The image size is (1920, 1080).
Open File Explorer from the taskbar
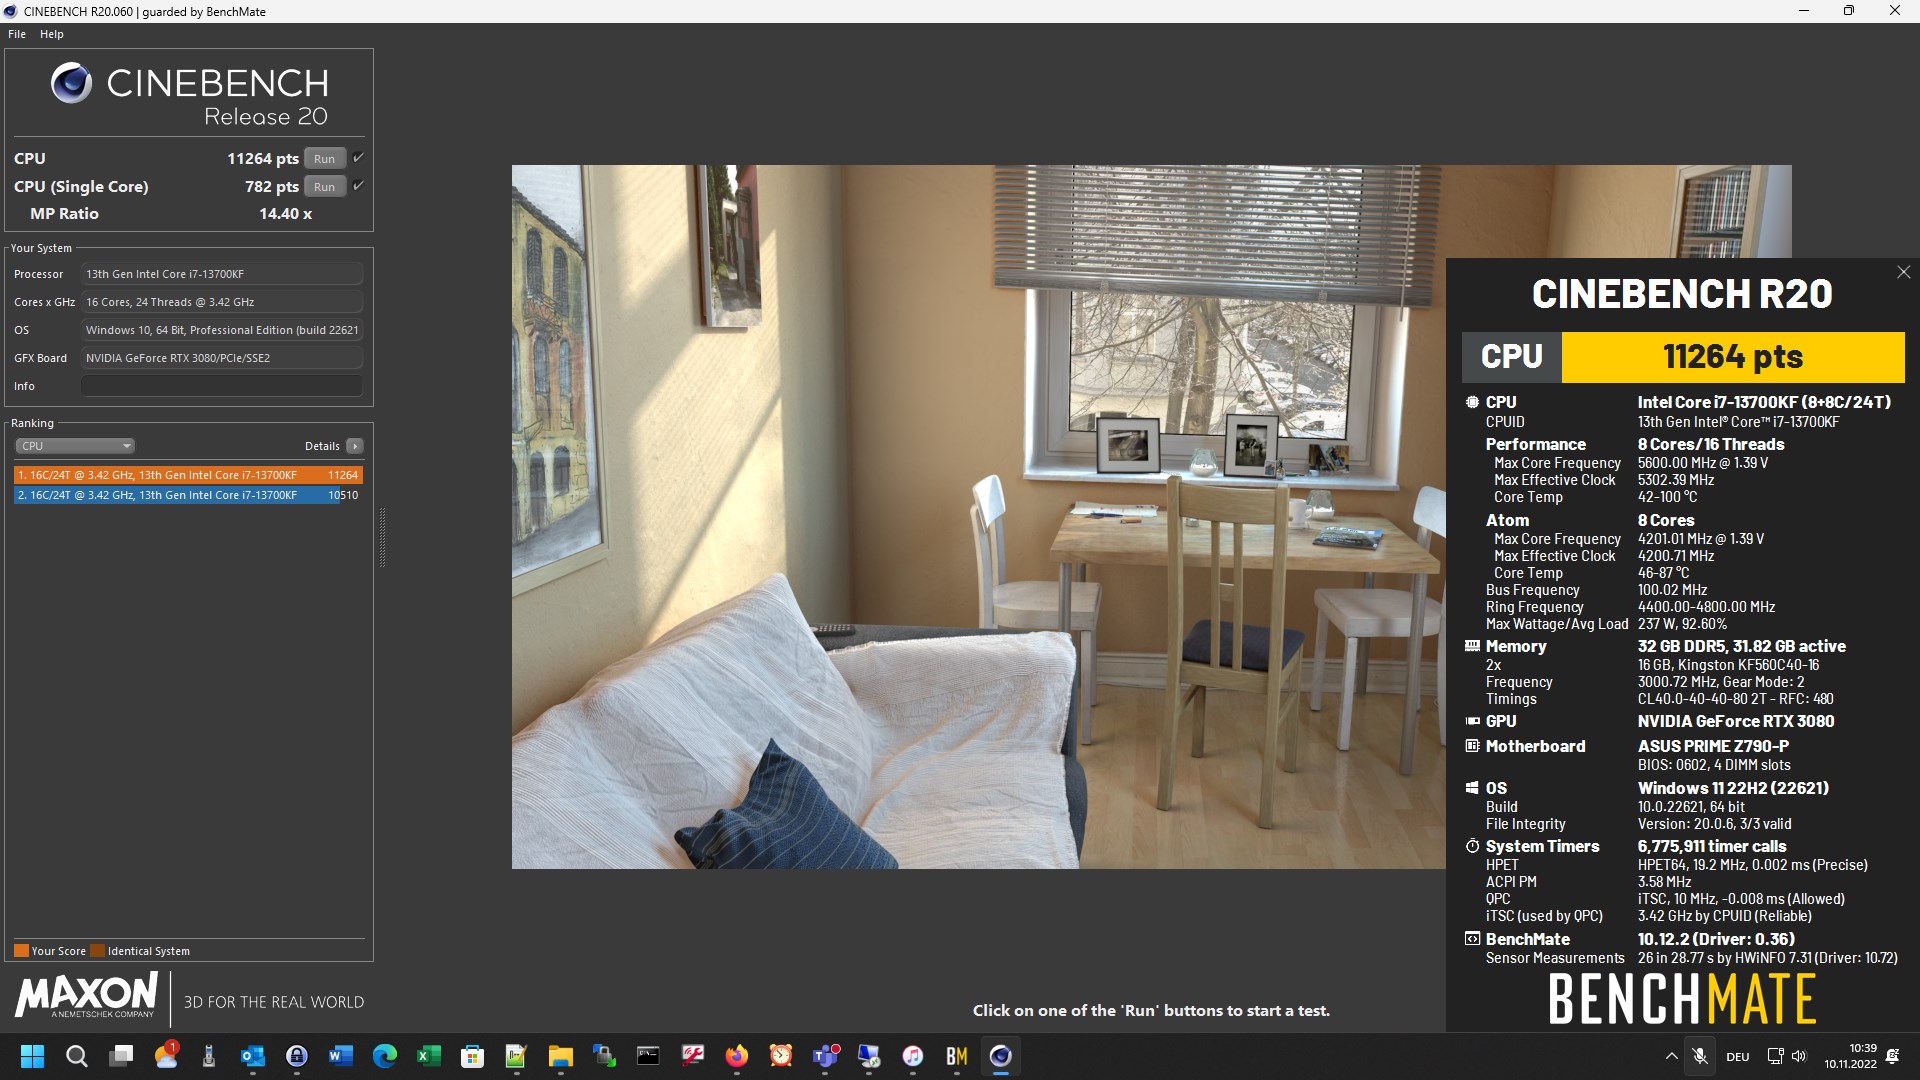(561, 1056)
